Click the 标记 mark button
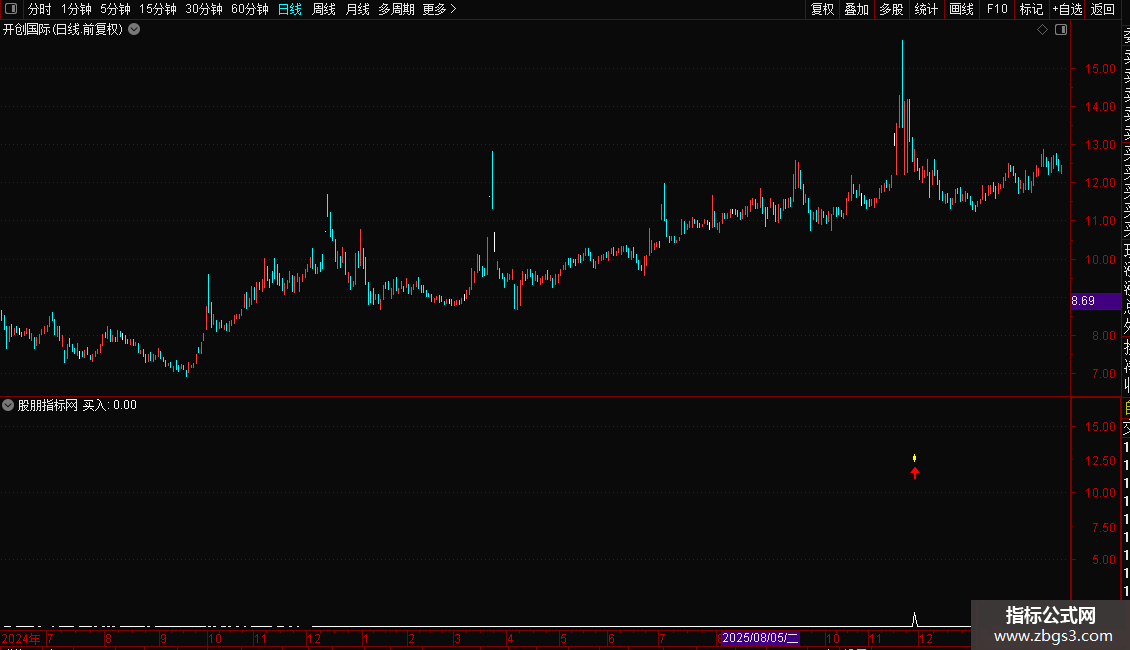The height and width of the screenshot is (650, 1130). point(1031,9)
